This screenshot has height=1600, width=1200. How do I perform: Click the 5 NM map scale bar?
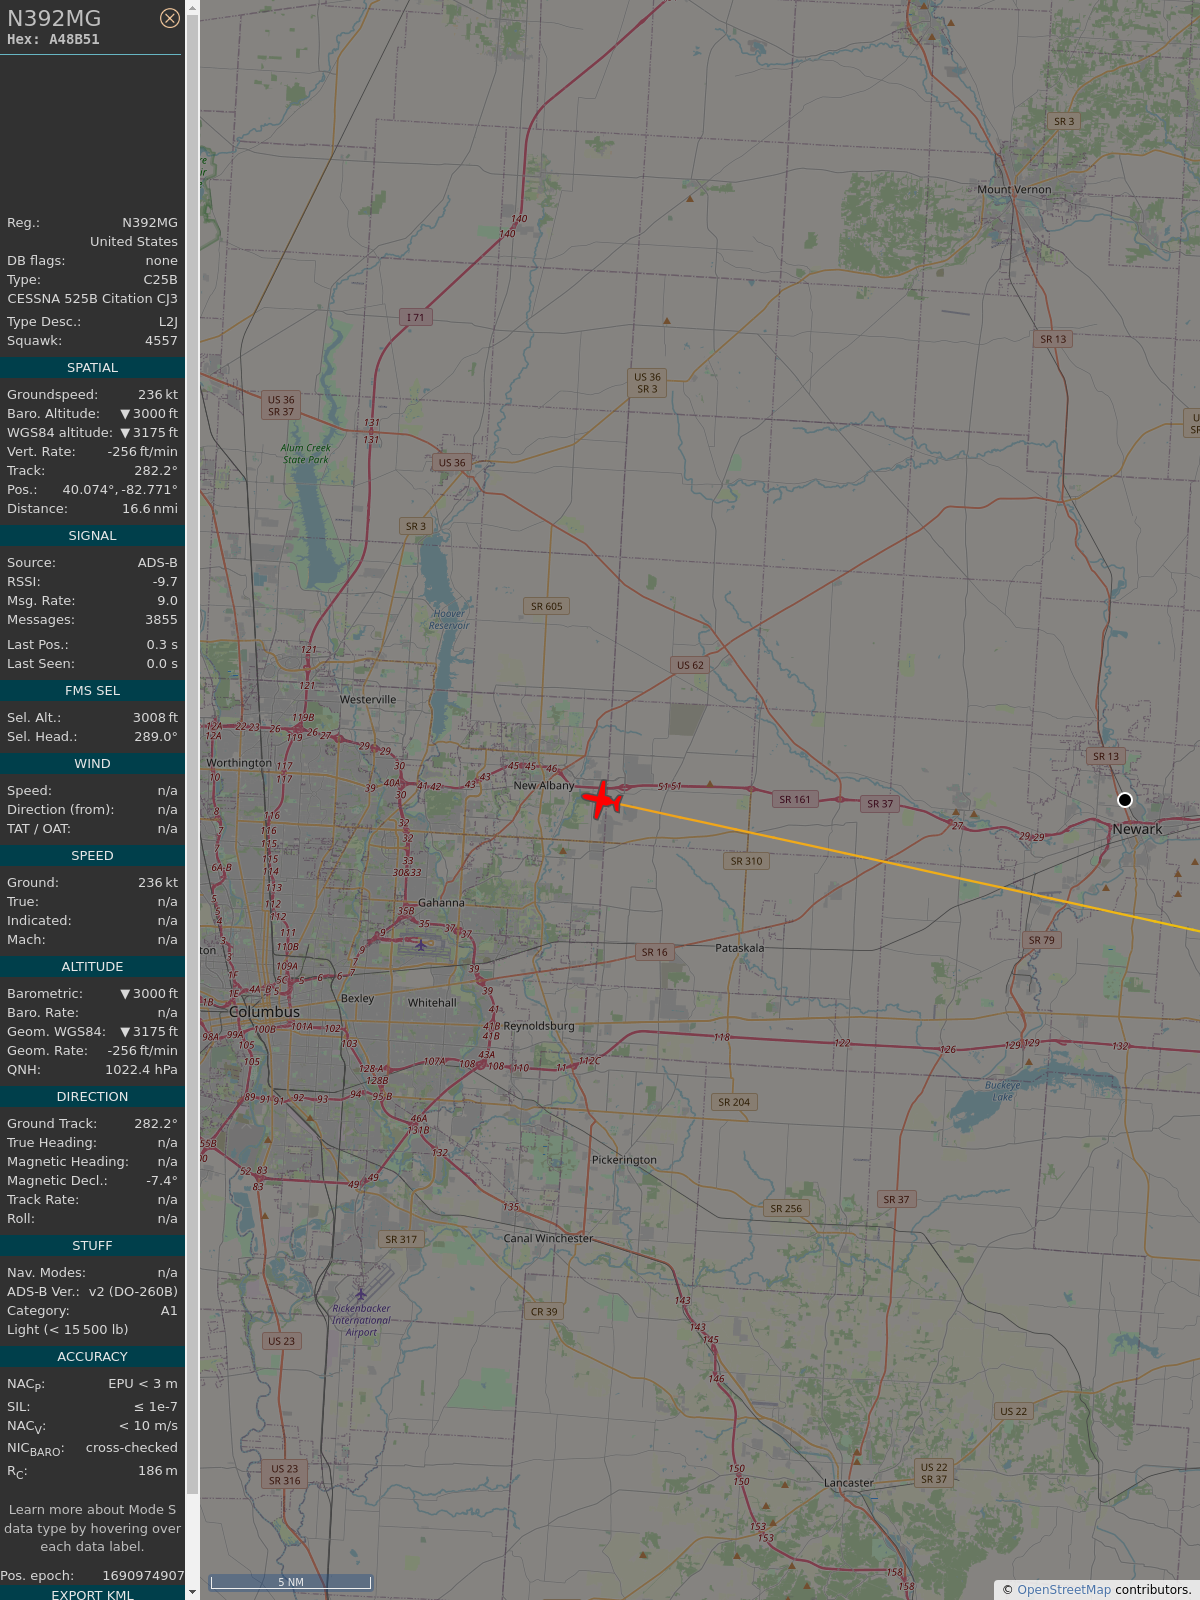[290, 1582]
